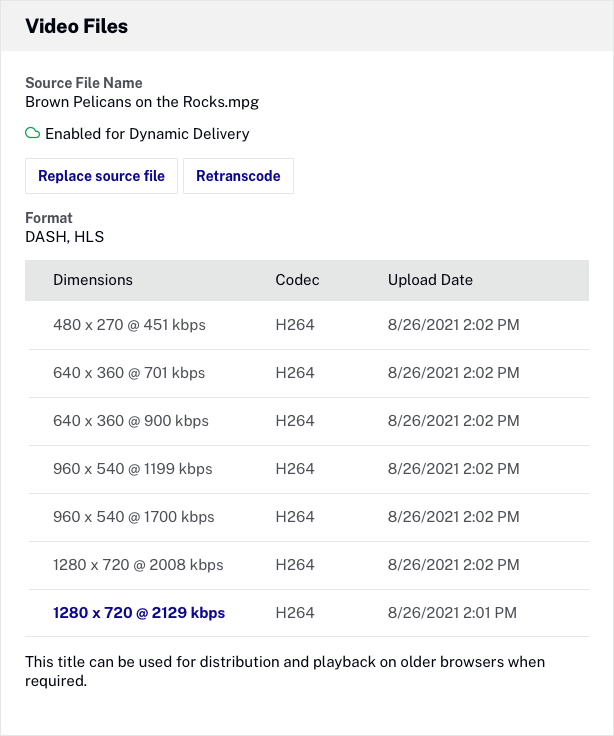
Task: Click the green Dynamic Delivery cloud icon
Action: (x=33, y=133)
